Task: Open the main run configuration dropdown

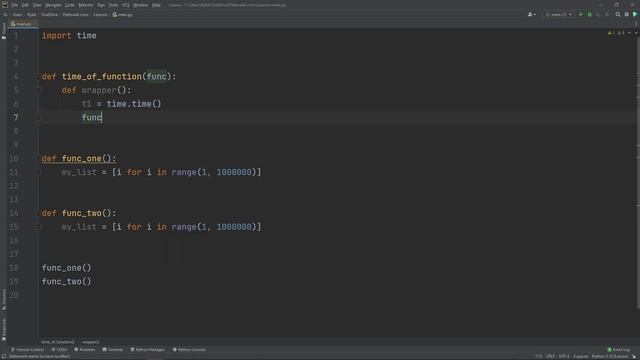Action: point(559,14)
